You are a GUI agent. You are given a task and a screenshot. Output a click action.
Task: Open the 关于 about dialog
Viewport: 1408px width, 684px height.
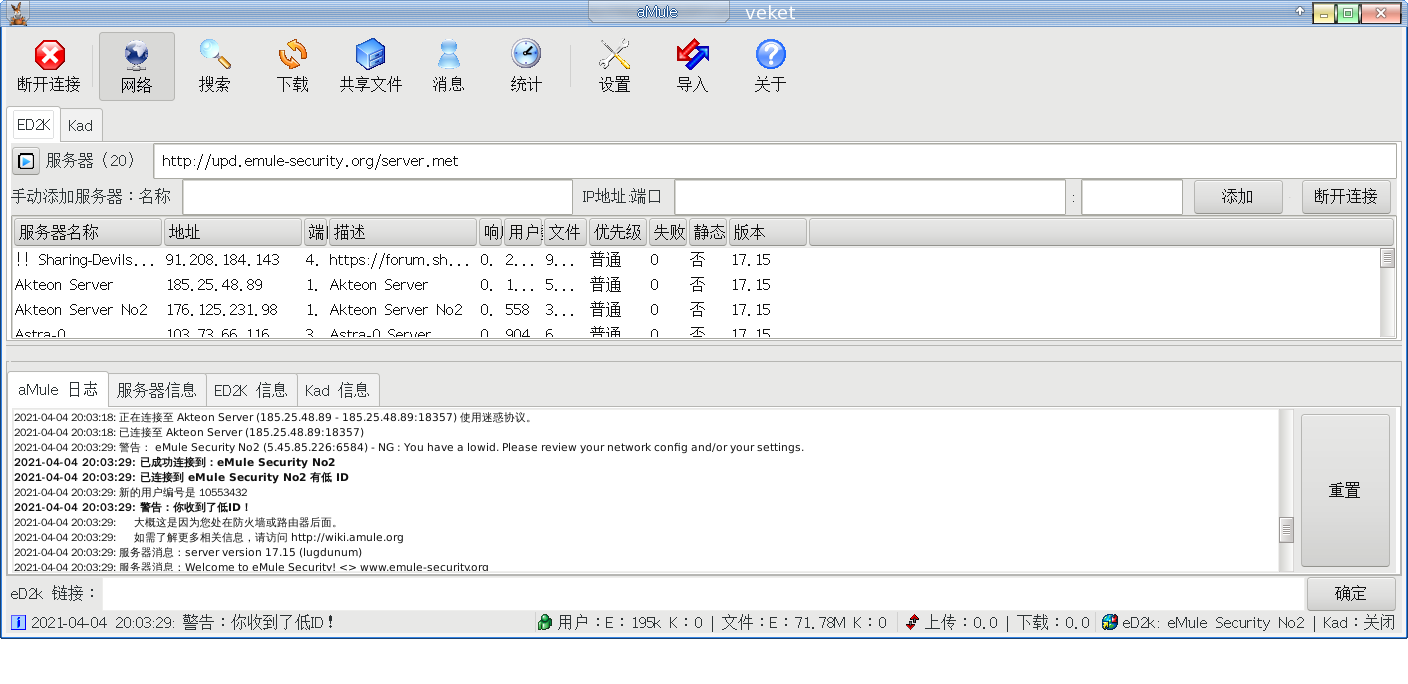click(x=771, y=67)
